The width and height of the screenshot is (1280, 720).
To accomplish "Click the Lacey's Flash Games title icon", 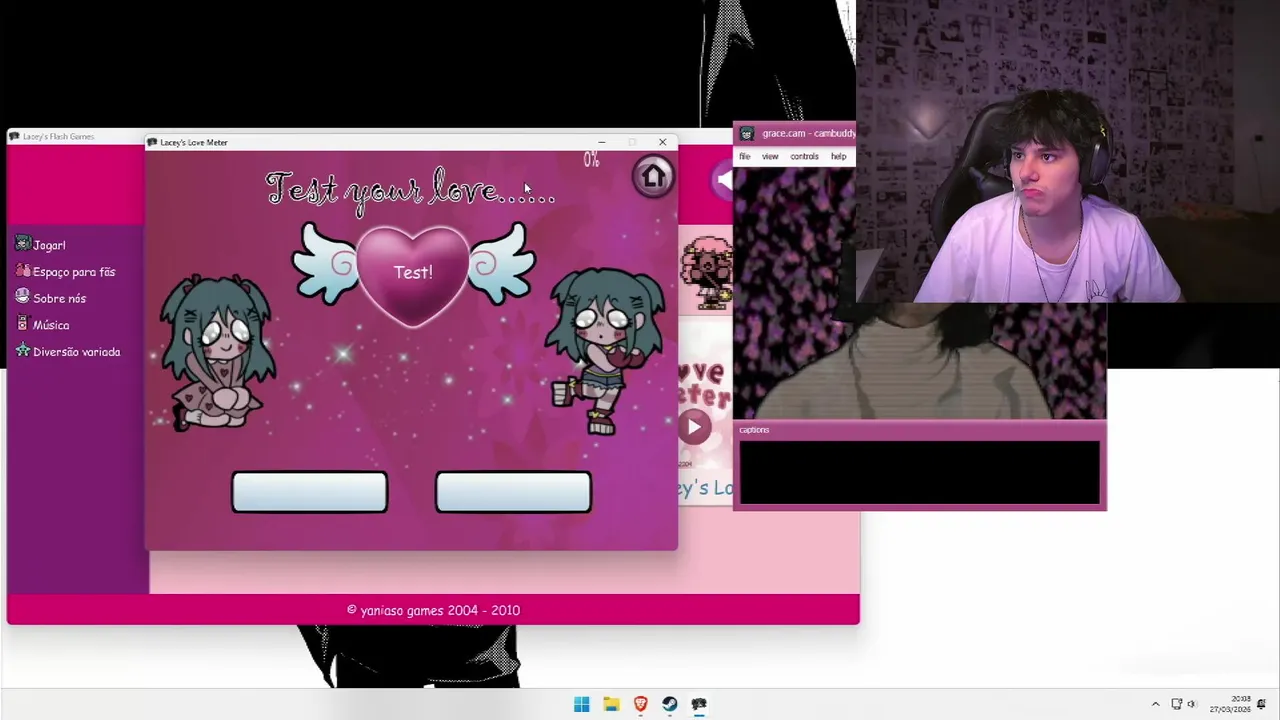I will [x=14, y=137].
